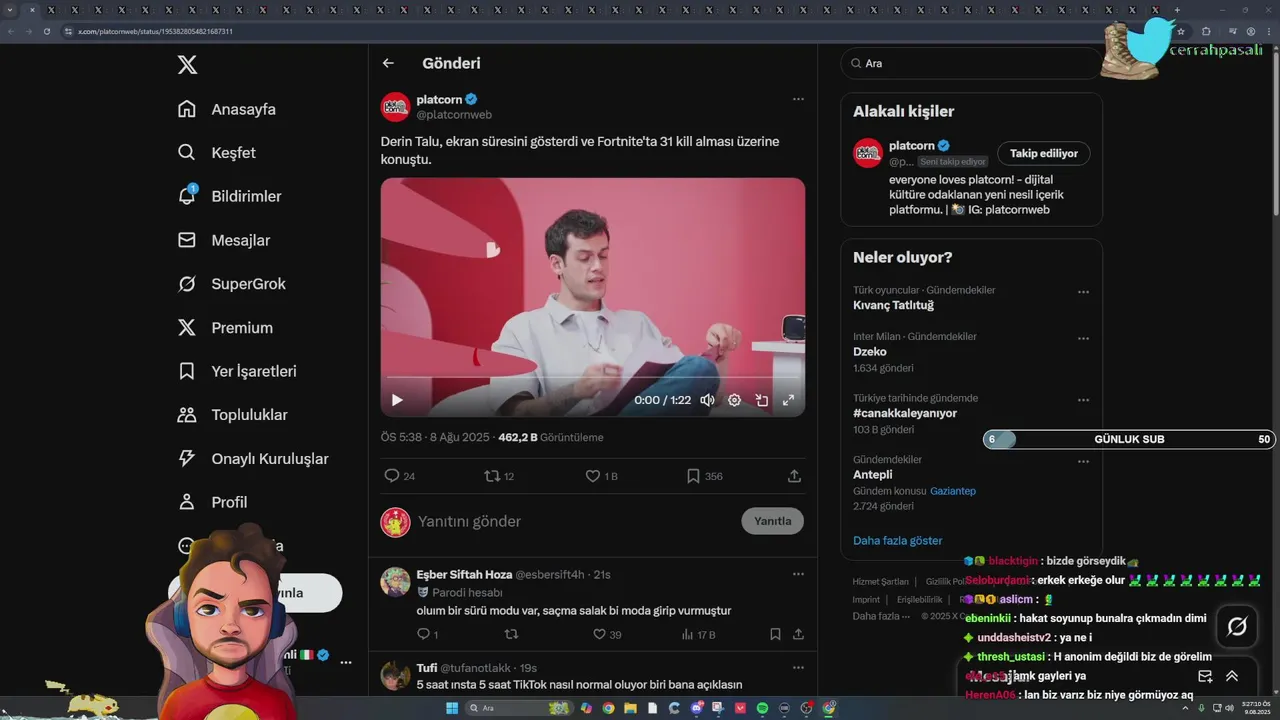This screenshot has width=1280, height=720.
Task: Click platcorn avatar on the post
Action: pyautogui.click(x=396, y=107)
